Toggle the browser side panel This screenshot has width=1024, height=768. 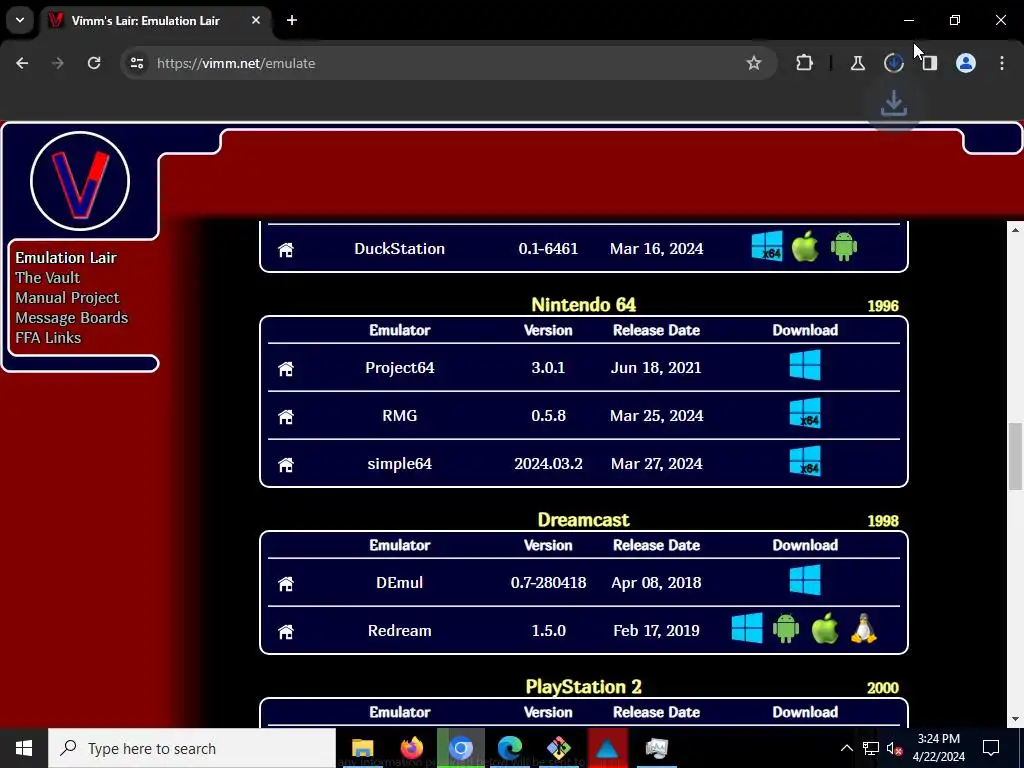point(929,63)
